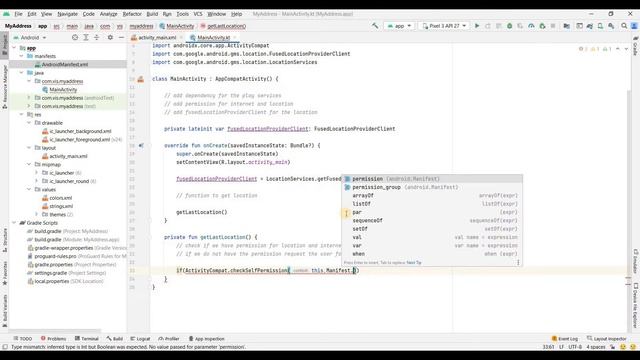
Task: Open the Event Log panel
Action: (565, 339)
